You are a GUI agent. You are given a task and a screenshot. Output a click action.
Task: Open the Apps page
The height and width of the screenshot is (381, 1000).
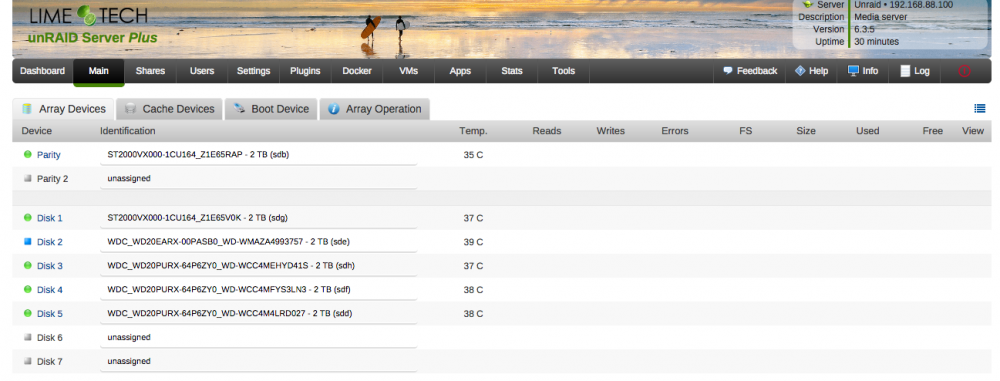[x=460, y=71]
